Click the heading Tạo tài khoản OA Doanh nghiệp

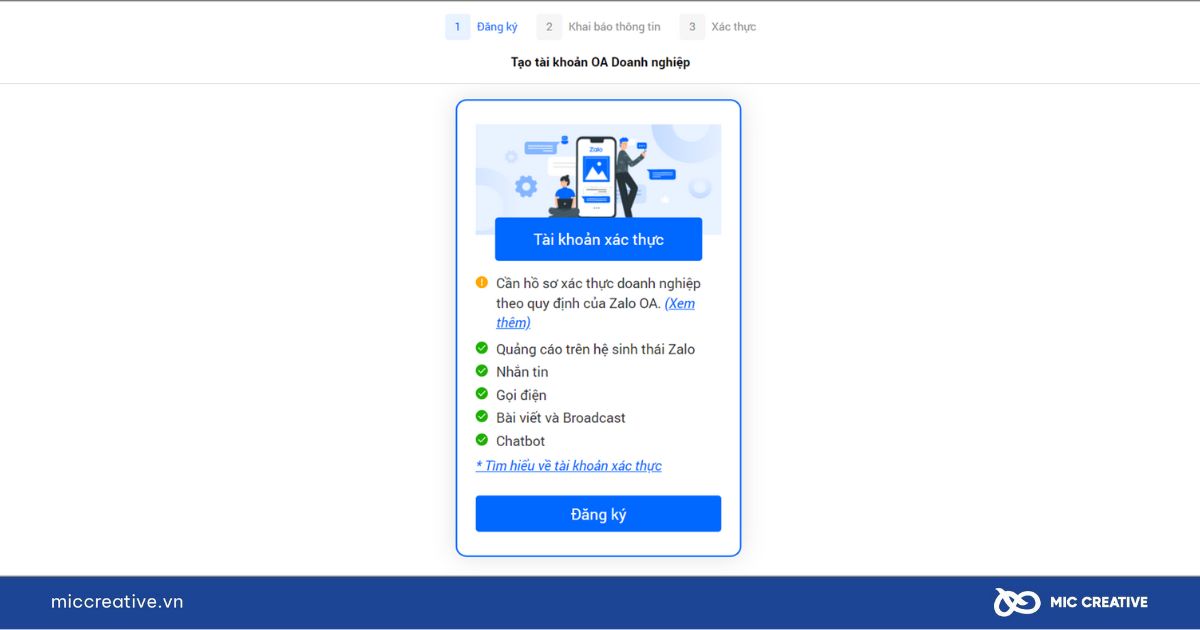(600, 62)
